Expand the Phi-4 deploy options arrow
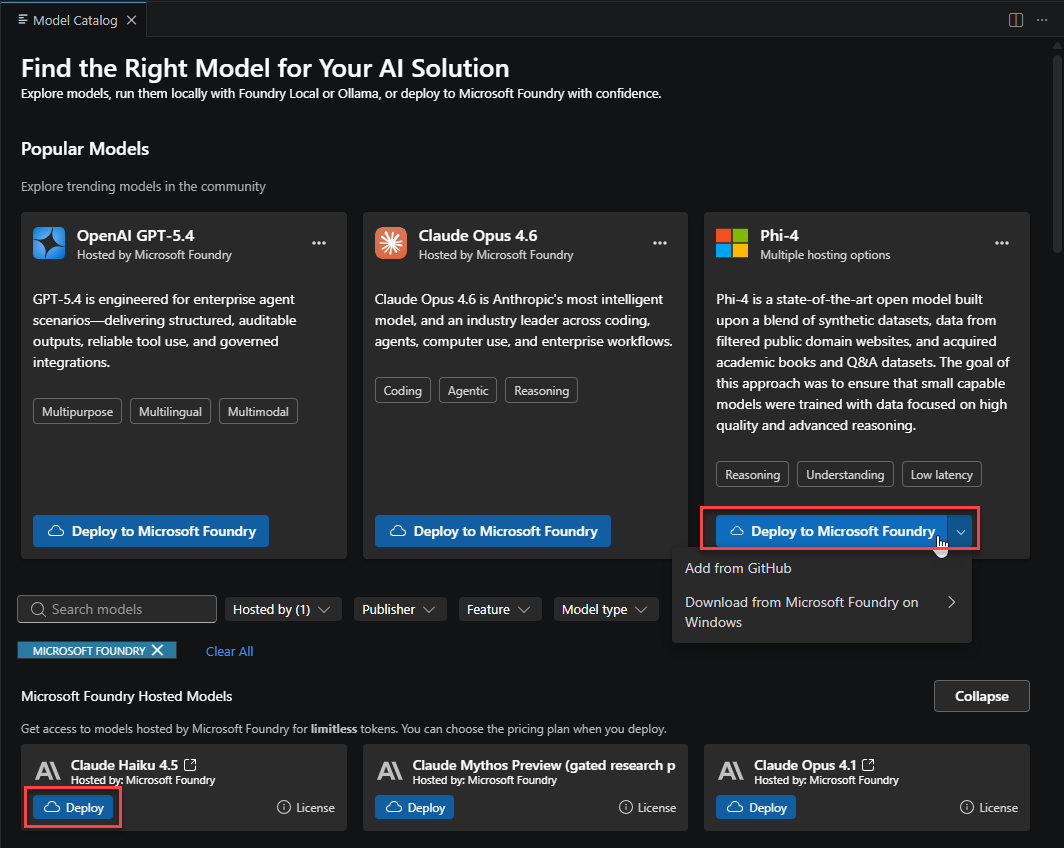 (x=961, y=531)
